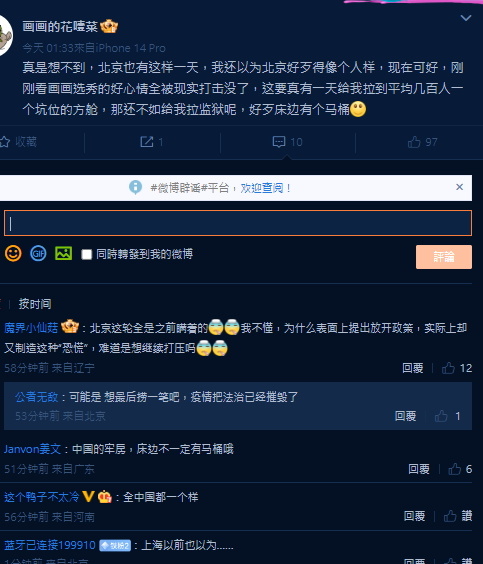Image resolution: width=483 pixels, height=564 pixels.
Task: Attach an image to comment
Action: click(63, 253)
